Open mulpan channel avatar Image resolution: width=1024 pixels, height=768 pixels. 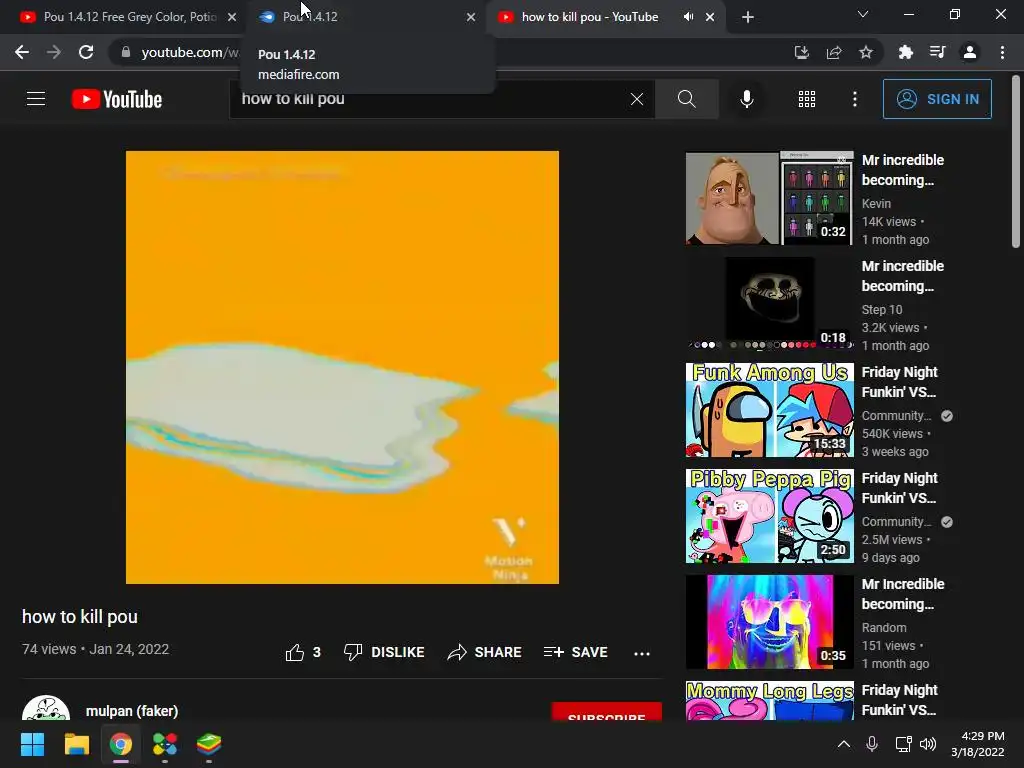46,709
